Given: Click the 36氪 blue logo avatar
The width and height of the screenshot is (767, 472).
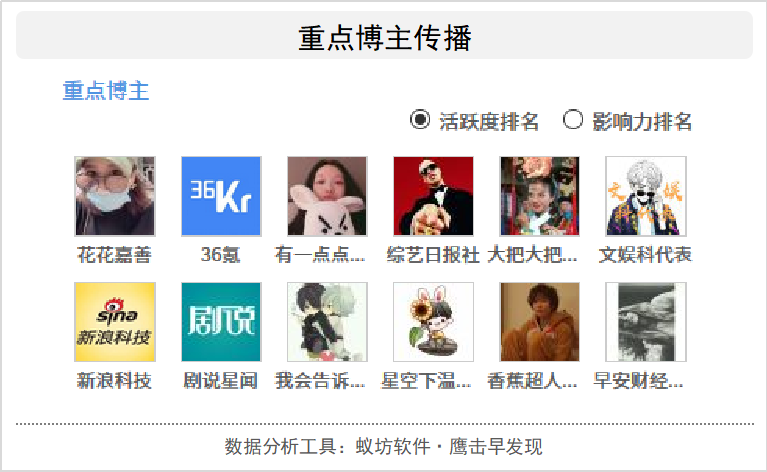Looking at the screenshot, I should tap(221, 196).
